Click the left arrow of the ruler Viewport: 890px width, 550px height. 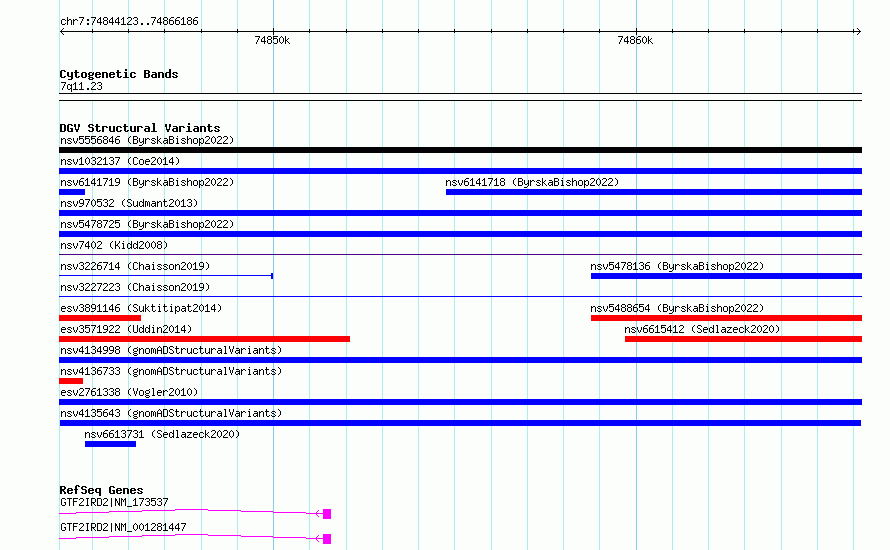(x=62, y=31)
